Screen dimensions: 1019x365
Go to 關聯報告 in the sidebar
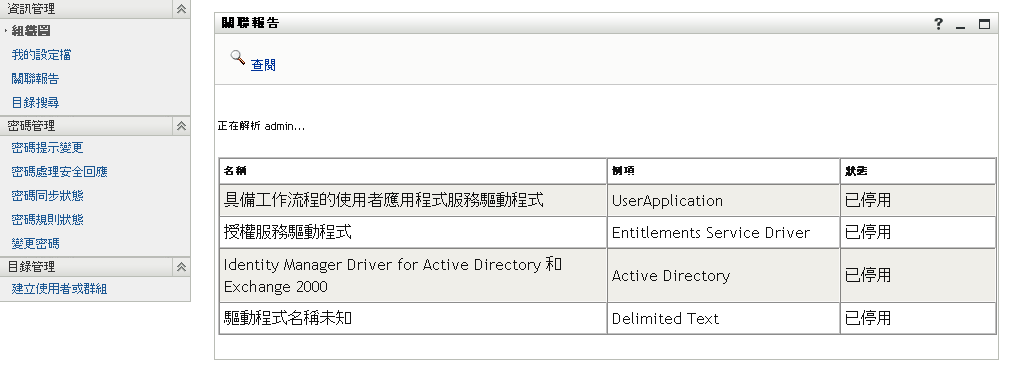(x=35, y=79)
